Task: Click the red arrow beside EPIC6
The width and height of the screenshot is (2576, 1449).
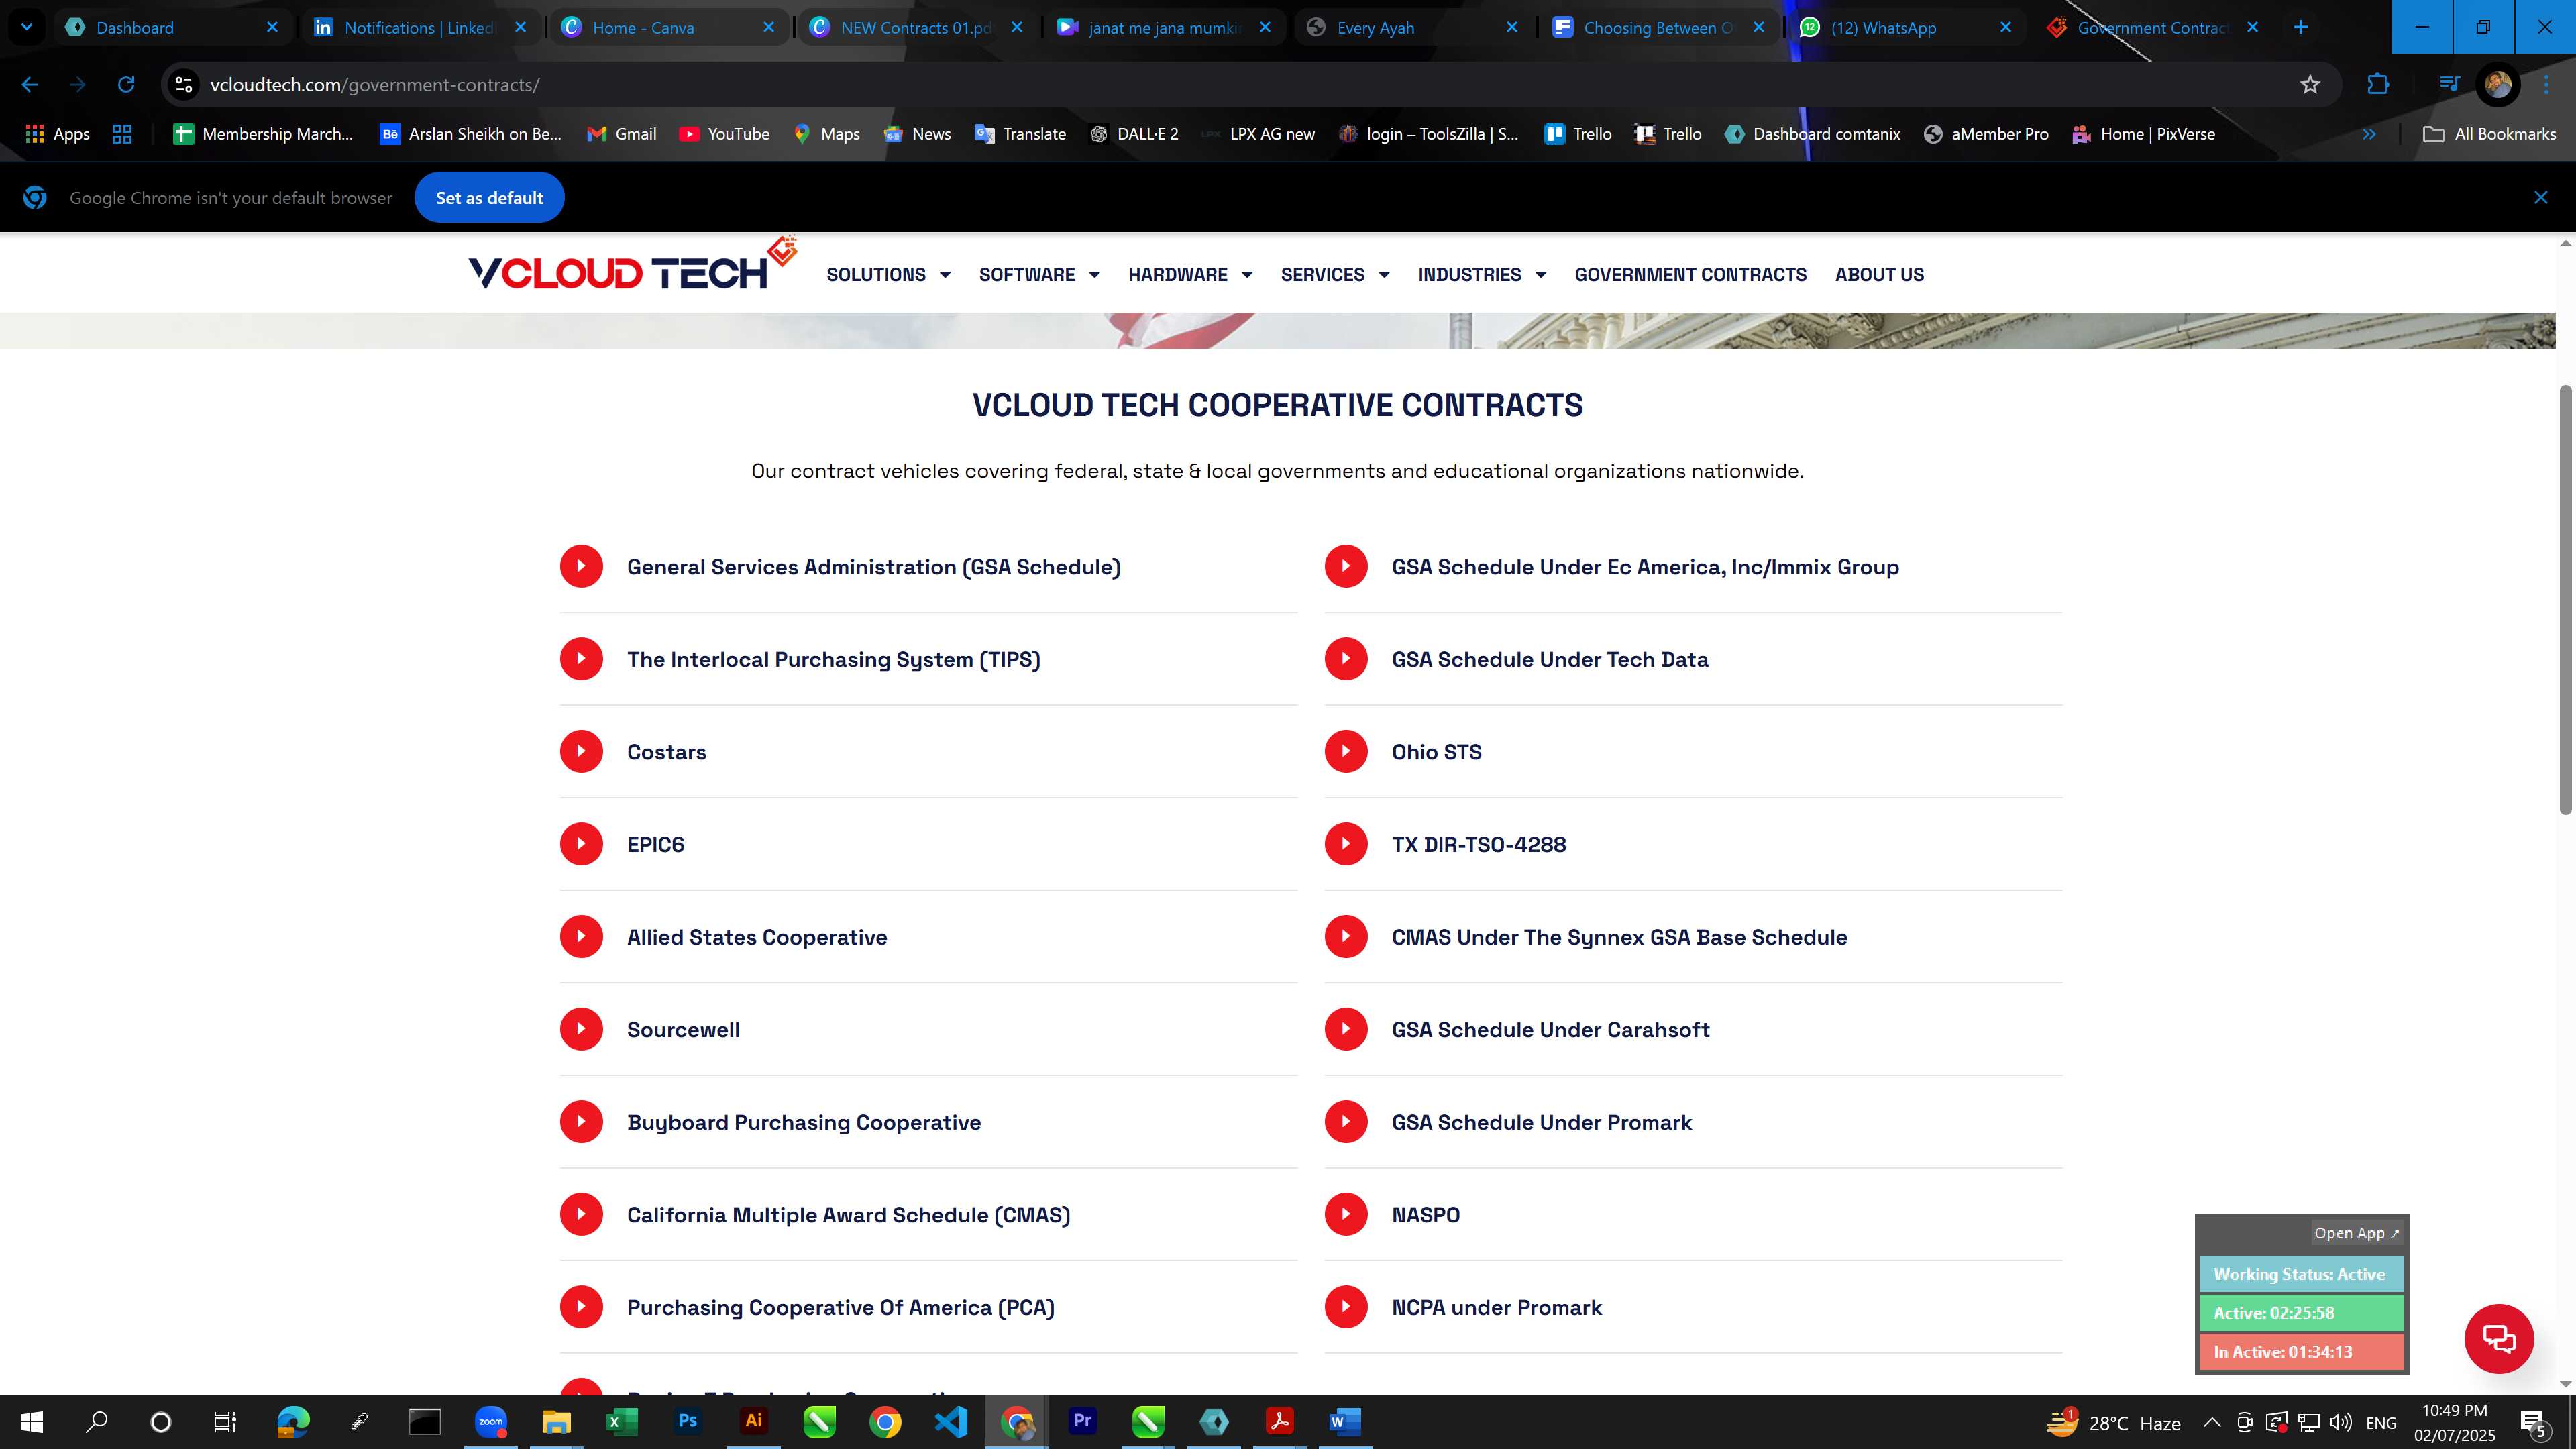Action: click(x=581, y=844)
